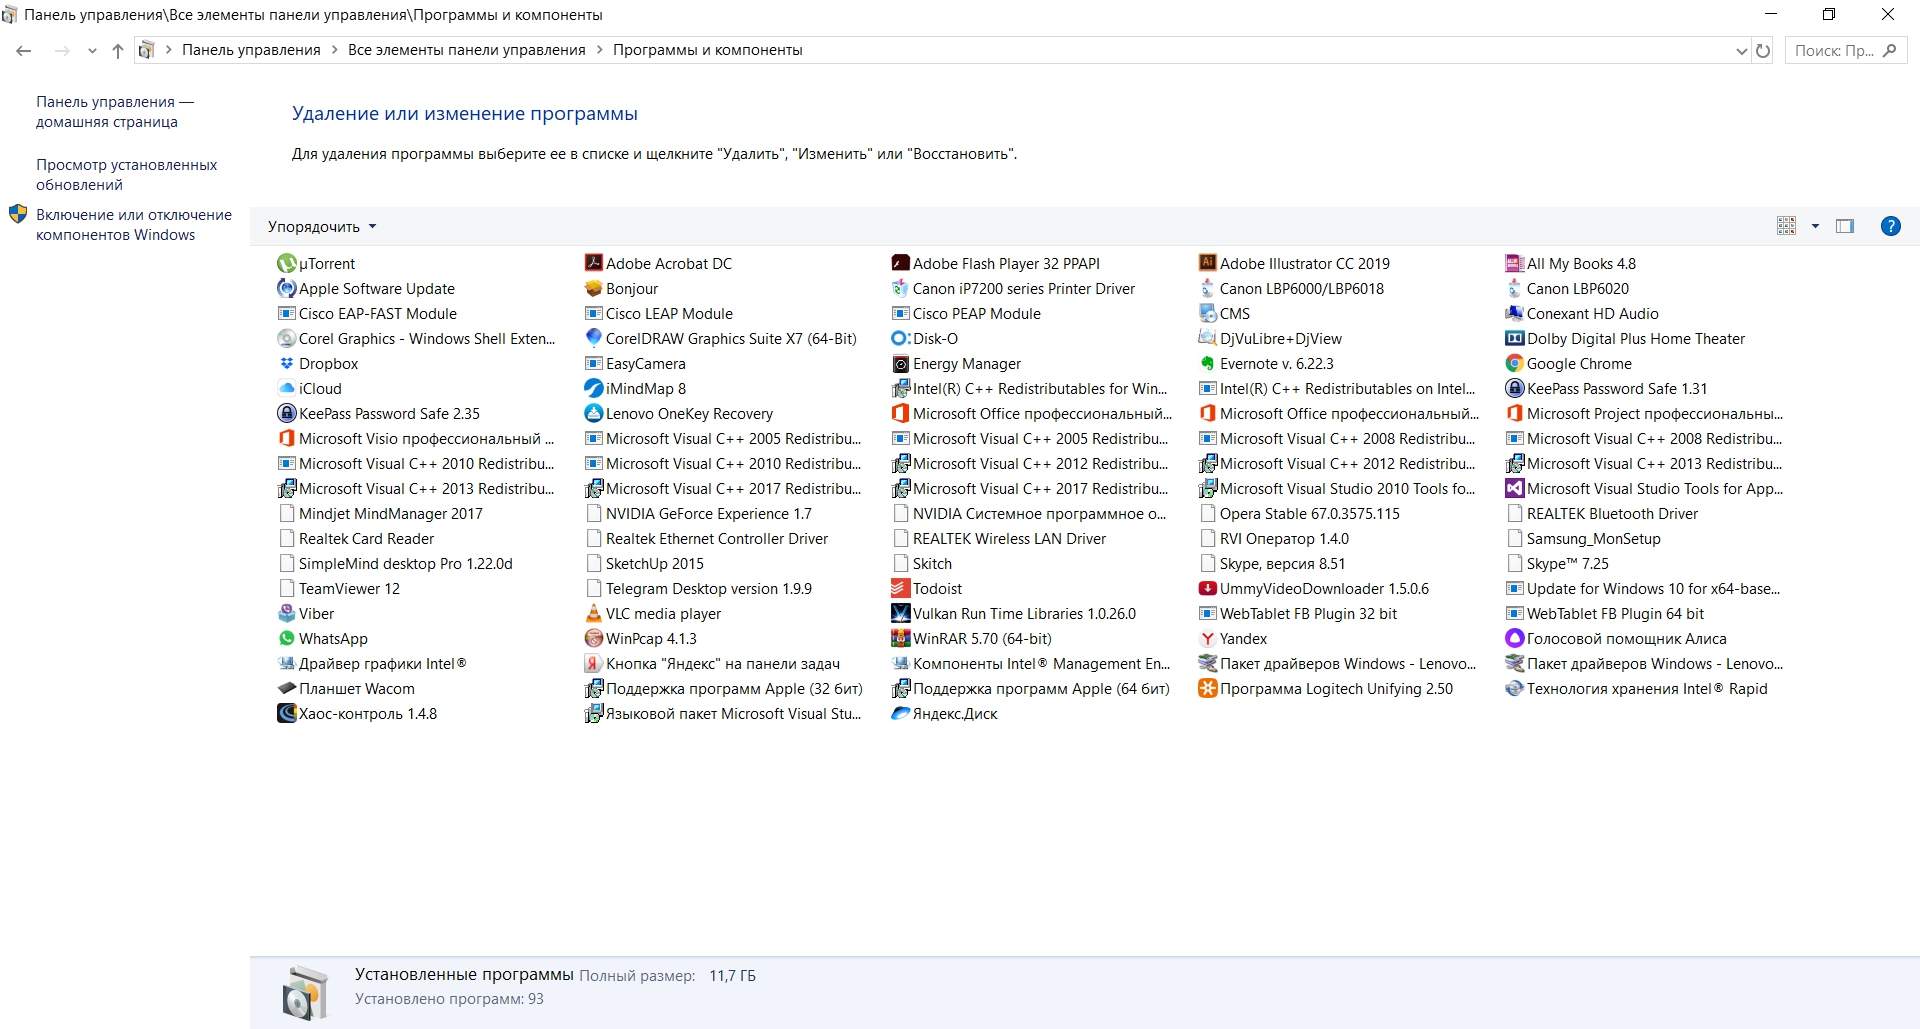Screen dimensions: 1920x1029
Task: Click the WhatsApp program icon
Action: (287, 639)
